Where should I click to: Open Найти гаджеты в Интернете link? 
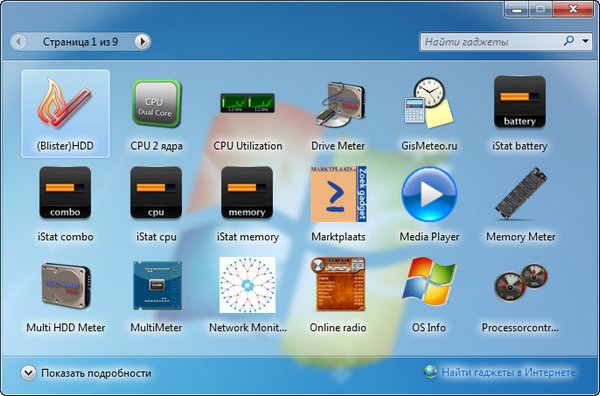coord(508,372)
